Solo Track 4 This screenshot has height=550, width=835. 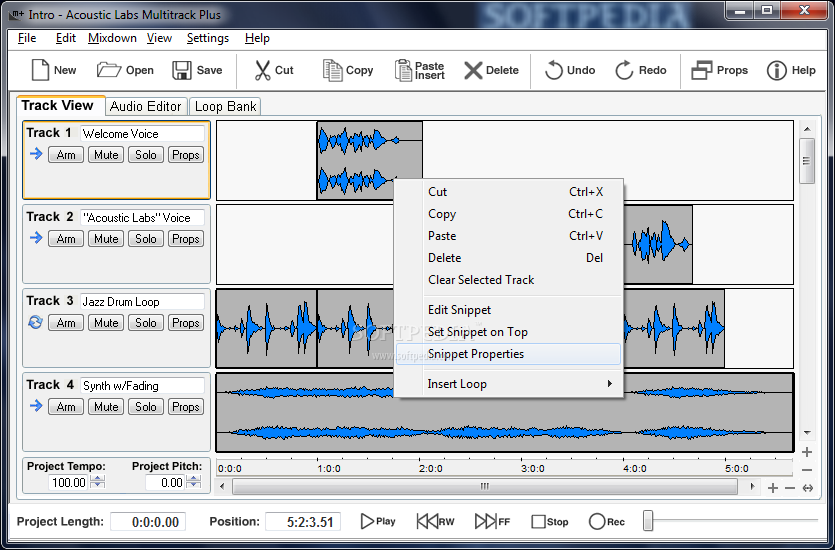(146, 407)
